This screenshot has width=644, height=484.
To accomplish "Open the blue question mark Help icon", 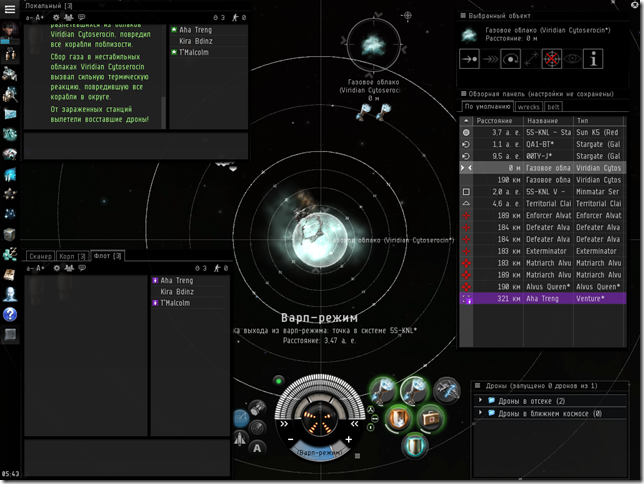I will (x=10, y=314).
